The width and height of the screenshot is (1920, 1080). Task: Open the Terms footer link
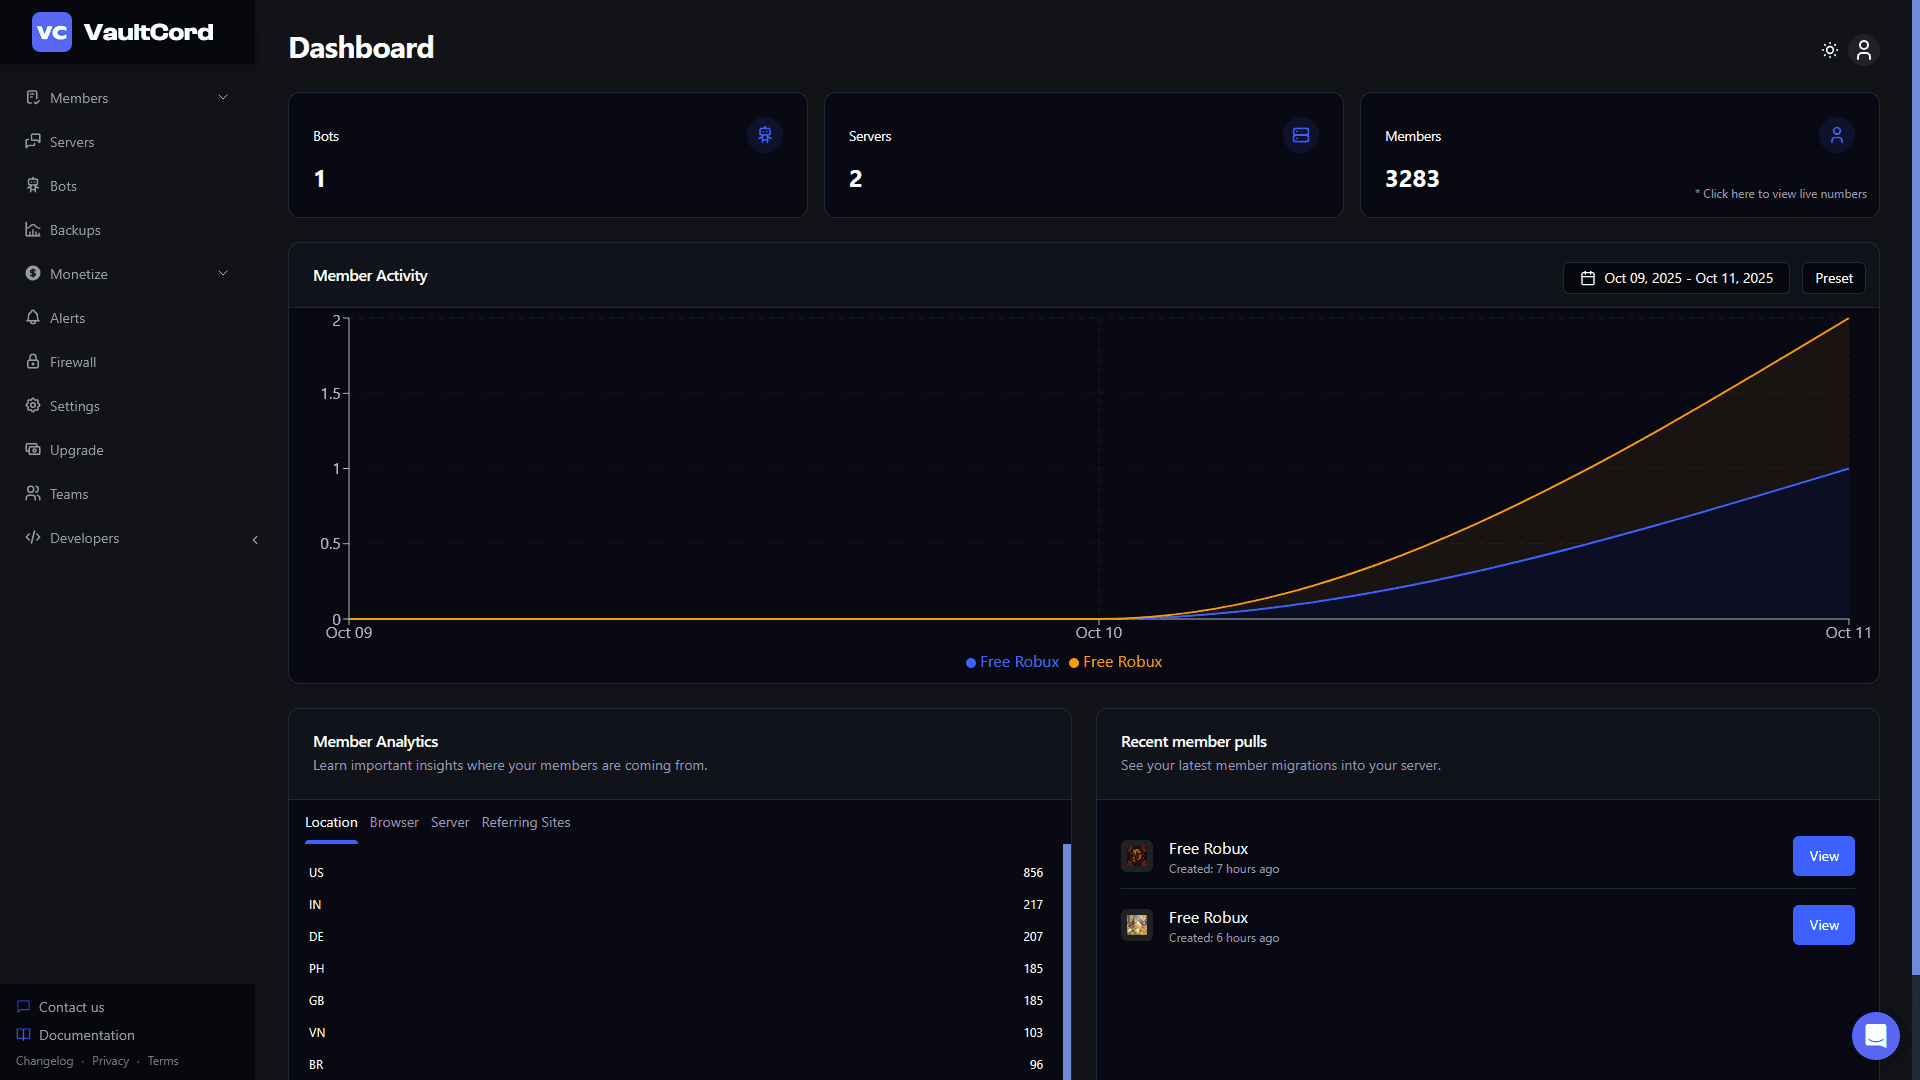point(163,1061)
